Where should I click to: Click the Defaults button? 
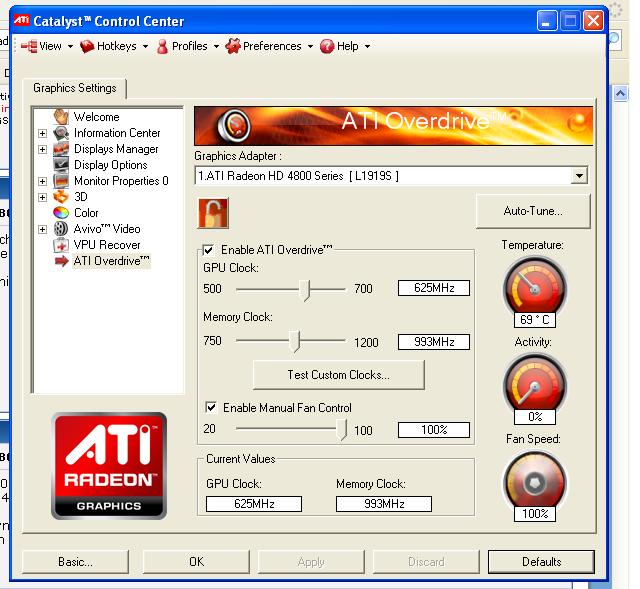tap(541, 562)
